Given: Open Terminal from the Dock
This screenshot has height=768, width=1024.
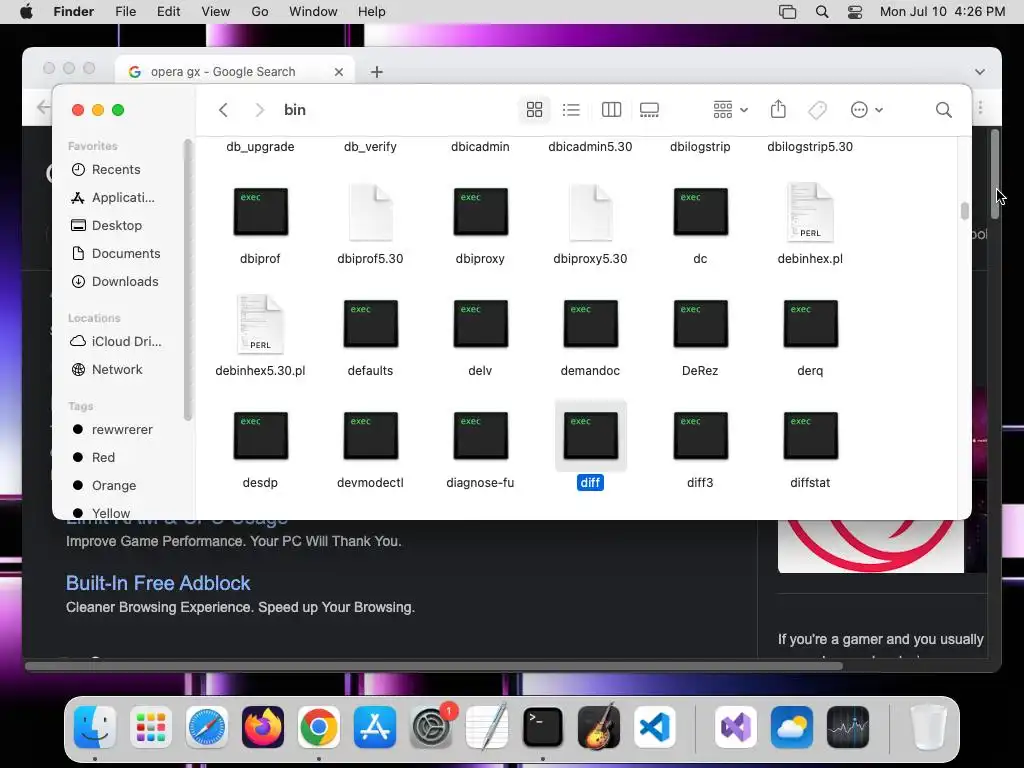Looking at the screenshot, I should coord(543,727).
